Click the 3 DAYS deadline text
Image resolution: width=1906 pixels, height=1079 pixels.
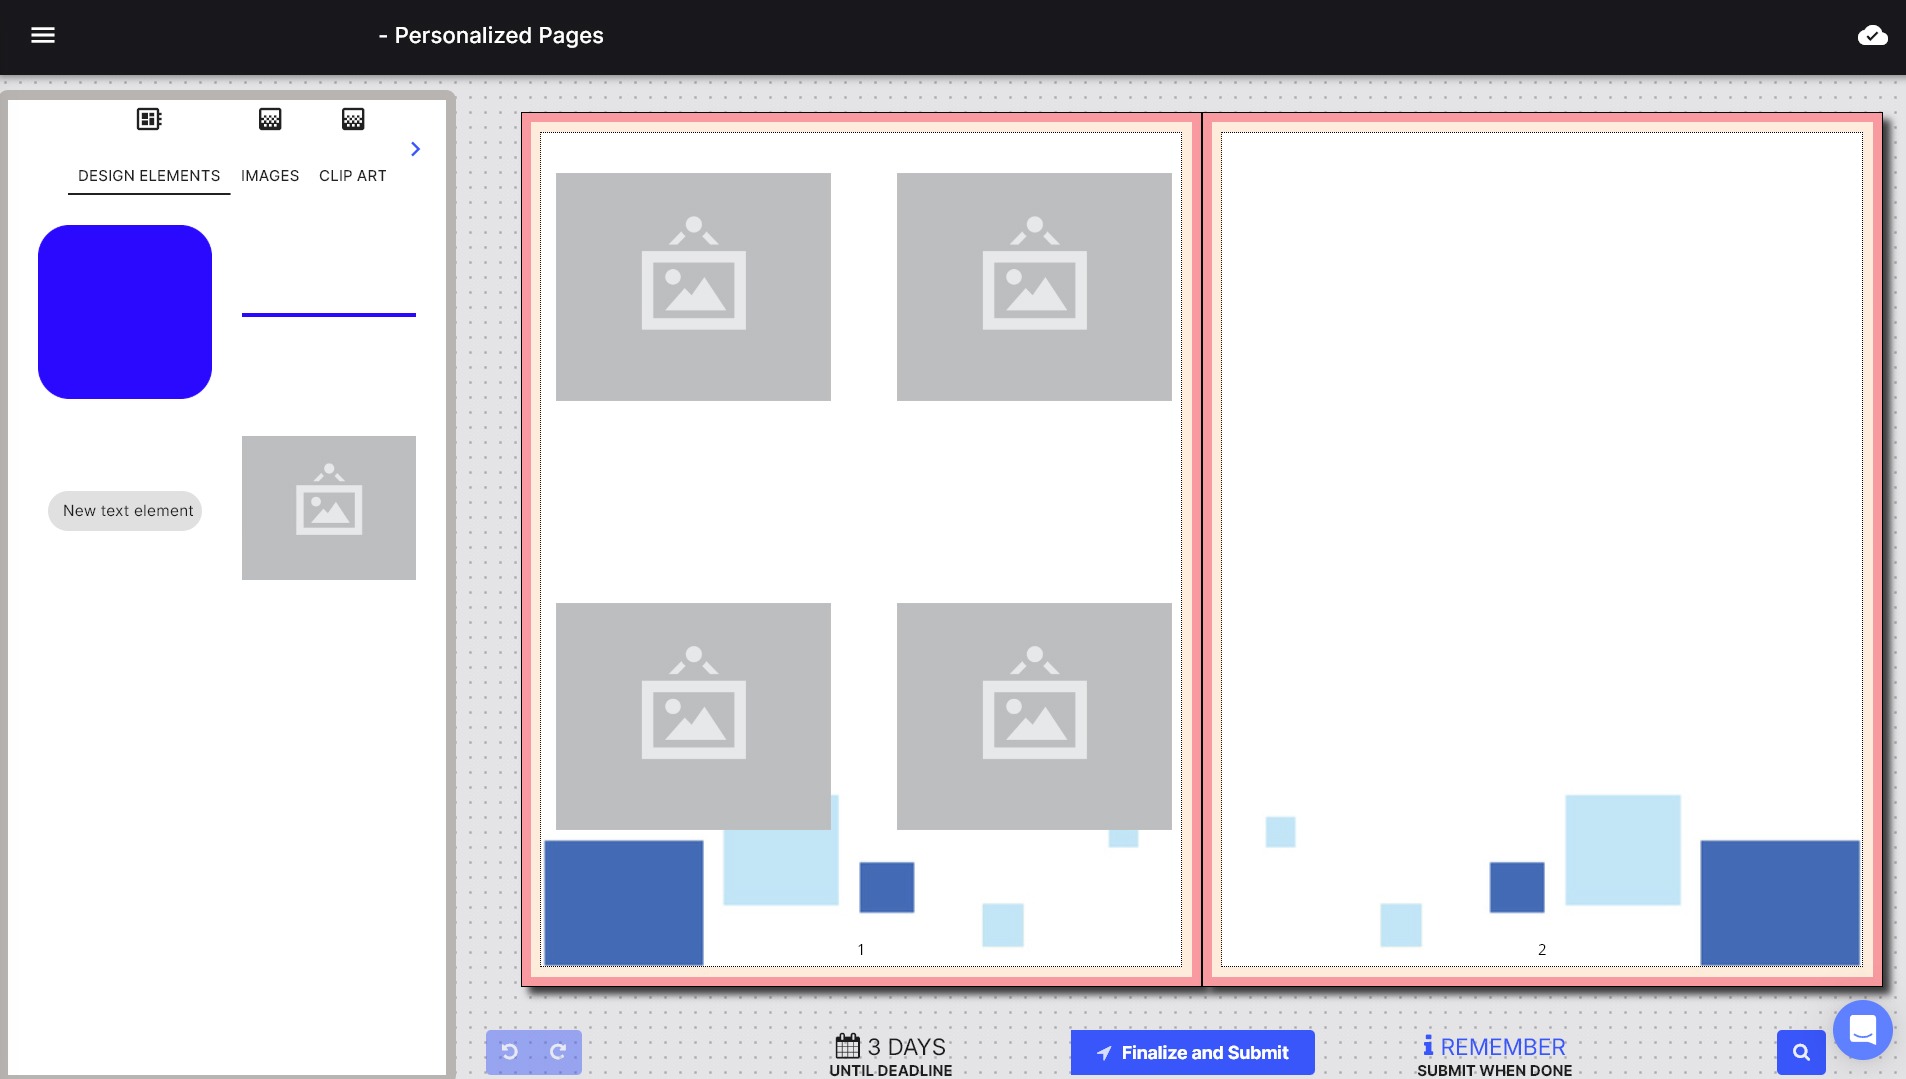tap(906, 1047)
